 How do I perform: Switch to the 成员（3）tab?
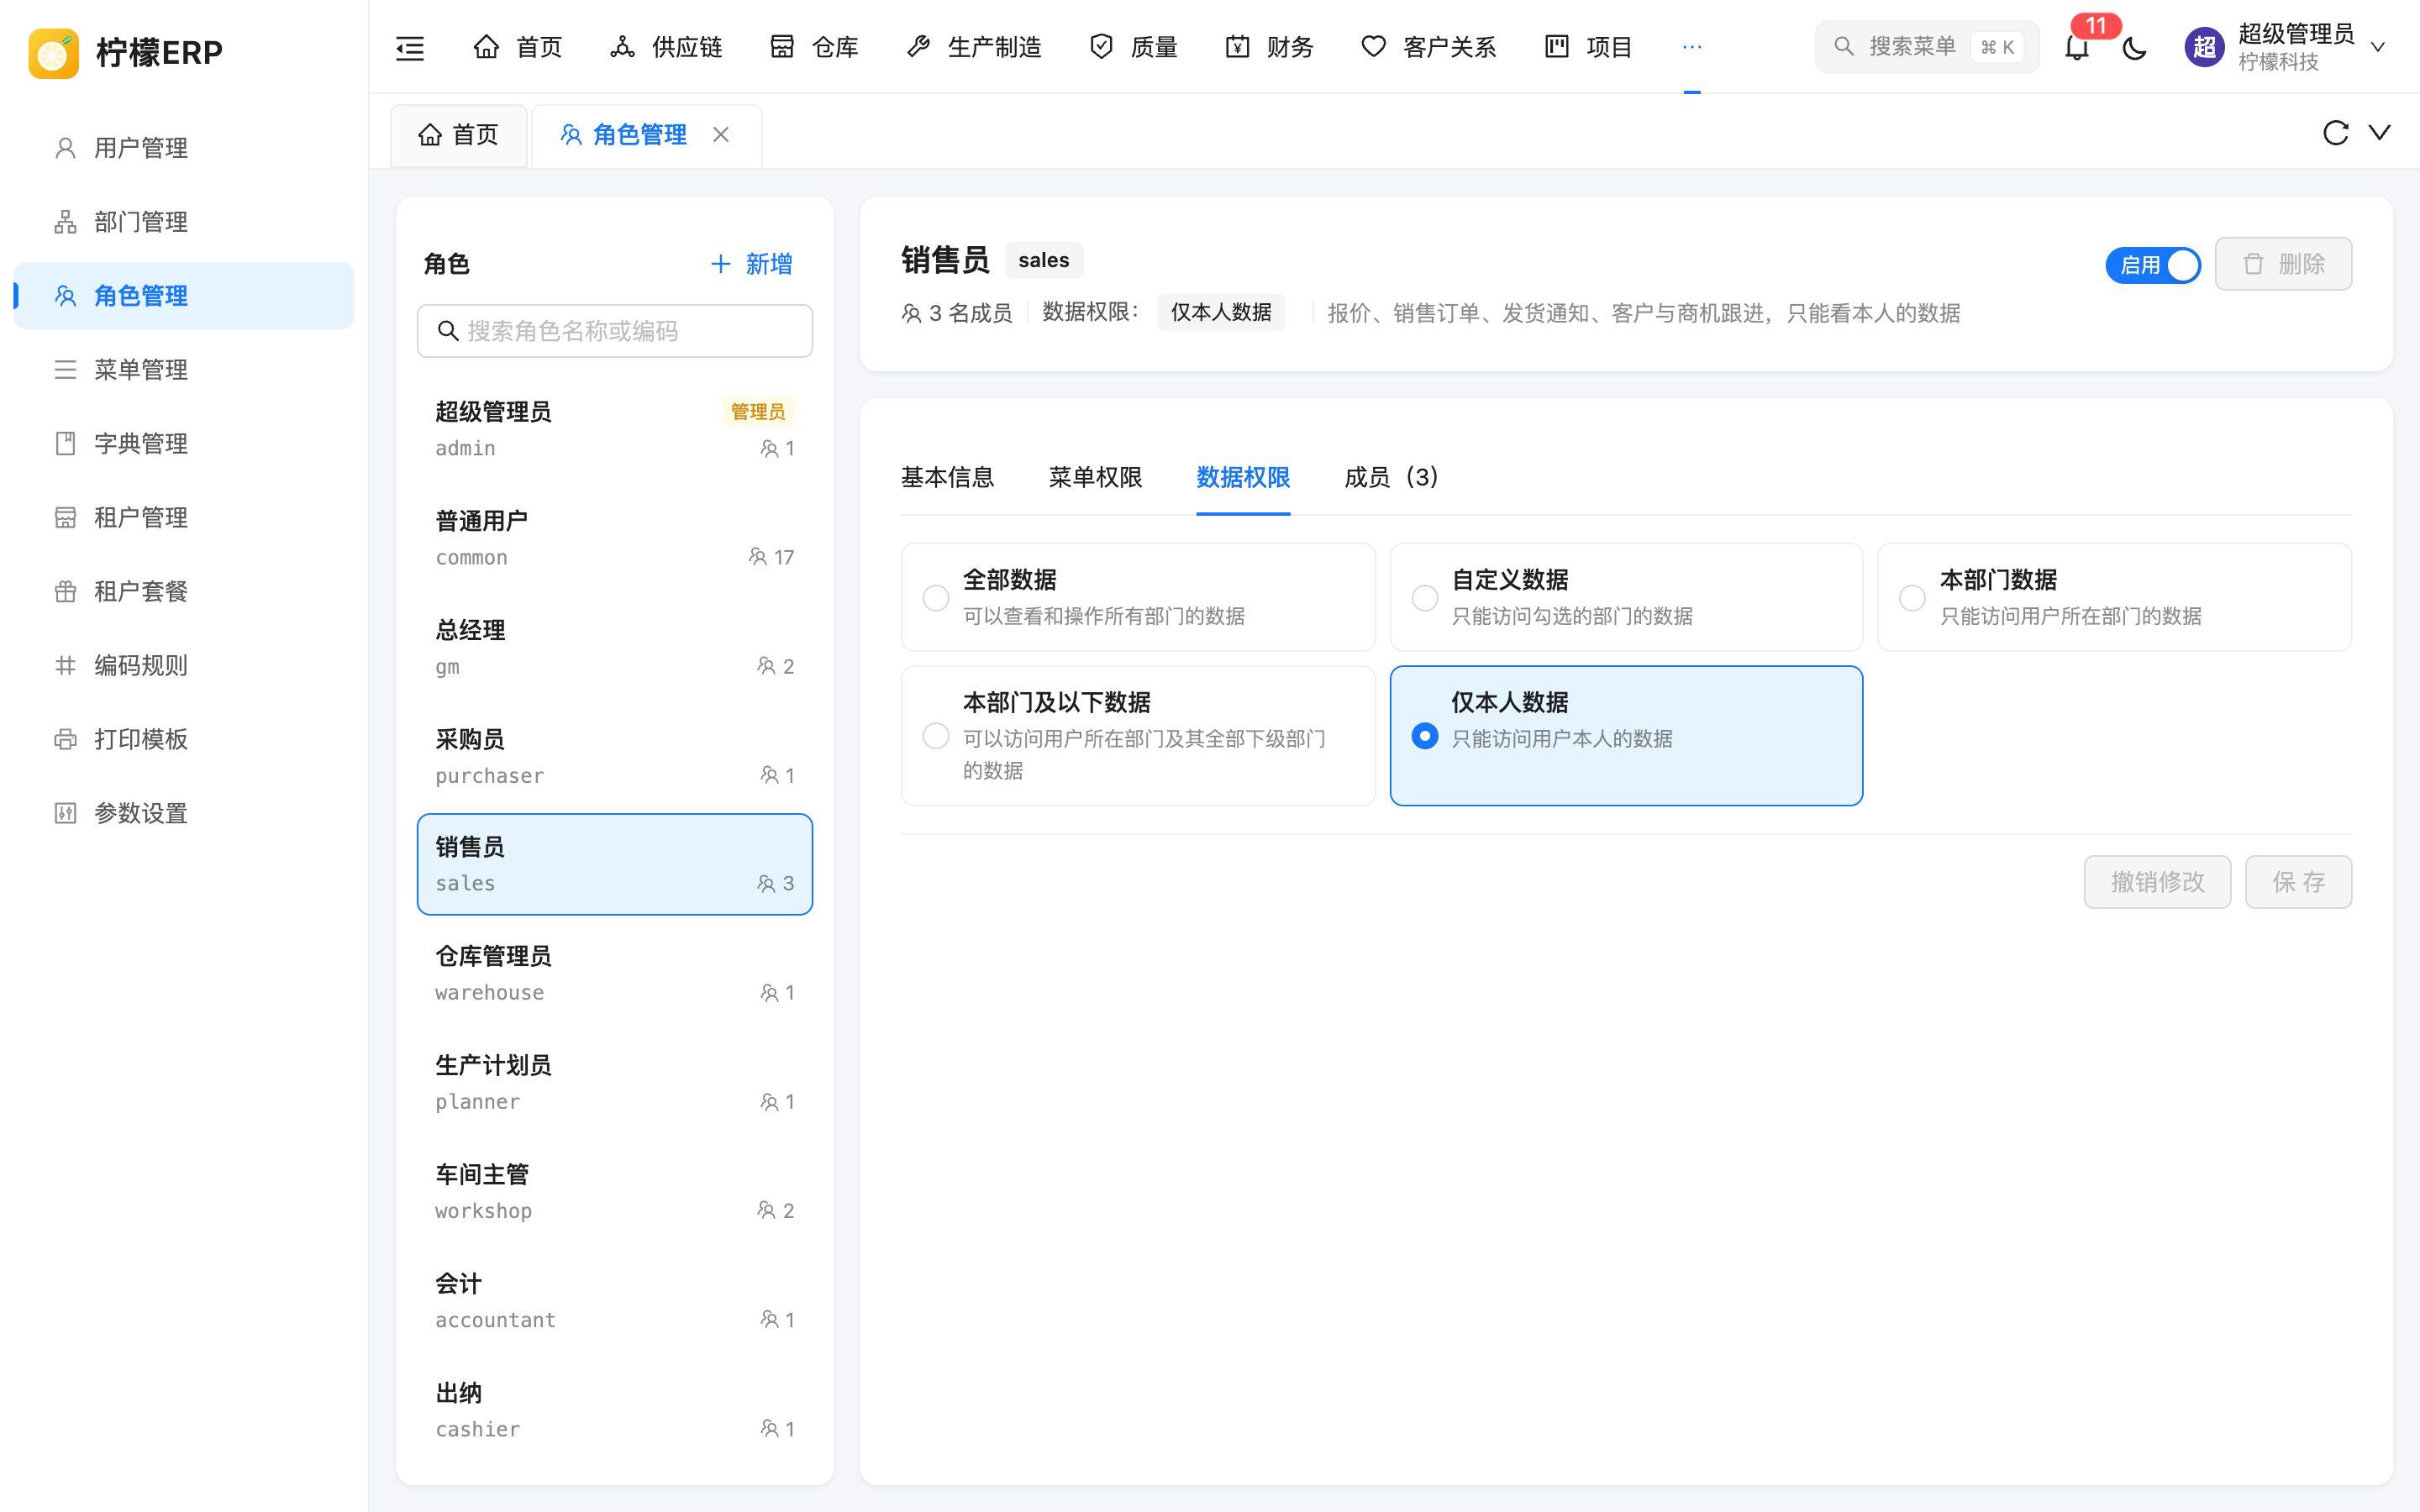pyautogui.click(x=1391, y=477)
